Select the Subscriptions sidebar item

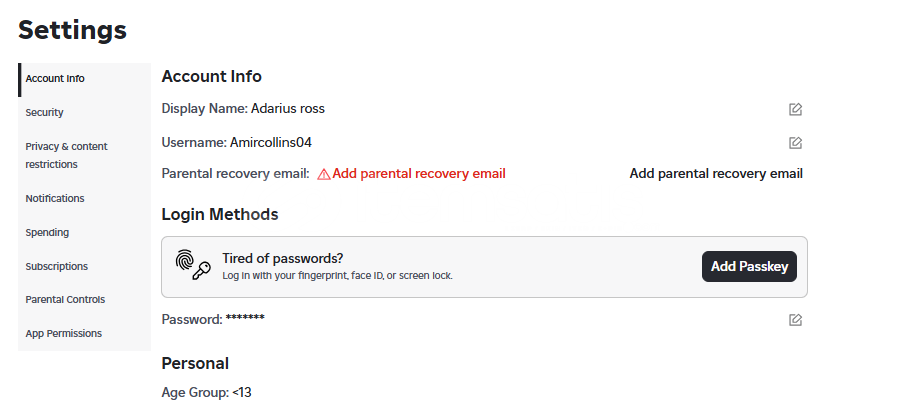click(84, 266)
